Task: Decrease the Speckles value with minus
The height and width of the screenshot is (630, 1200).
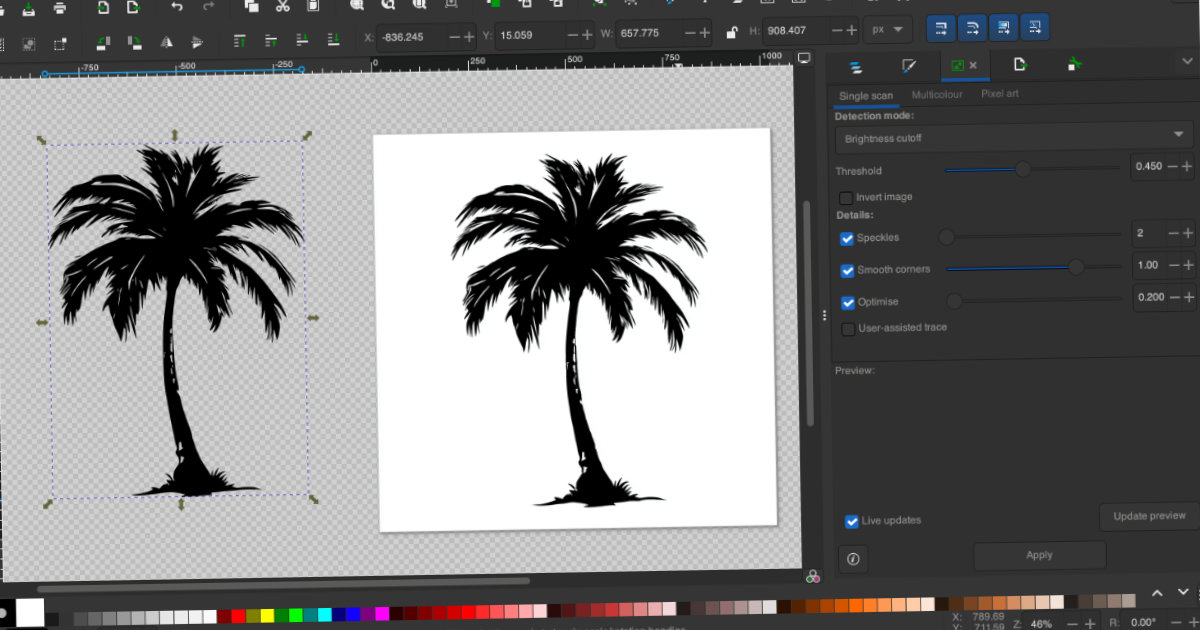Action: click(x=1173, y=233)
